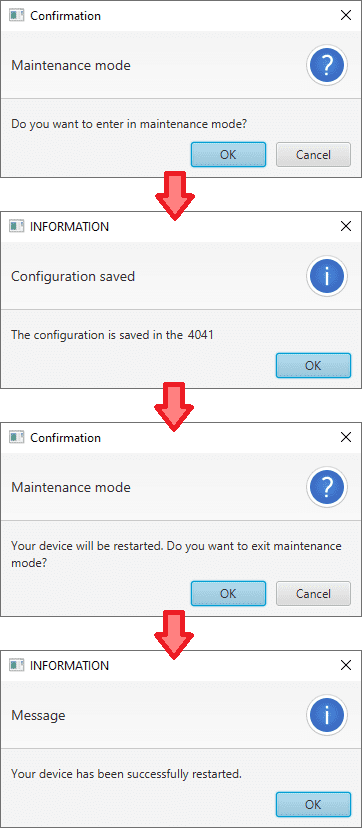Screen dimensions: 363x829
Task: Confirm exit maintenance mode with OK
Action: (x=228, y=593)
